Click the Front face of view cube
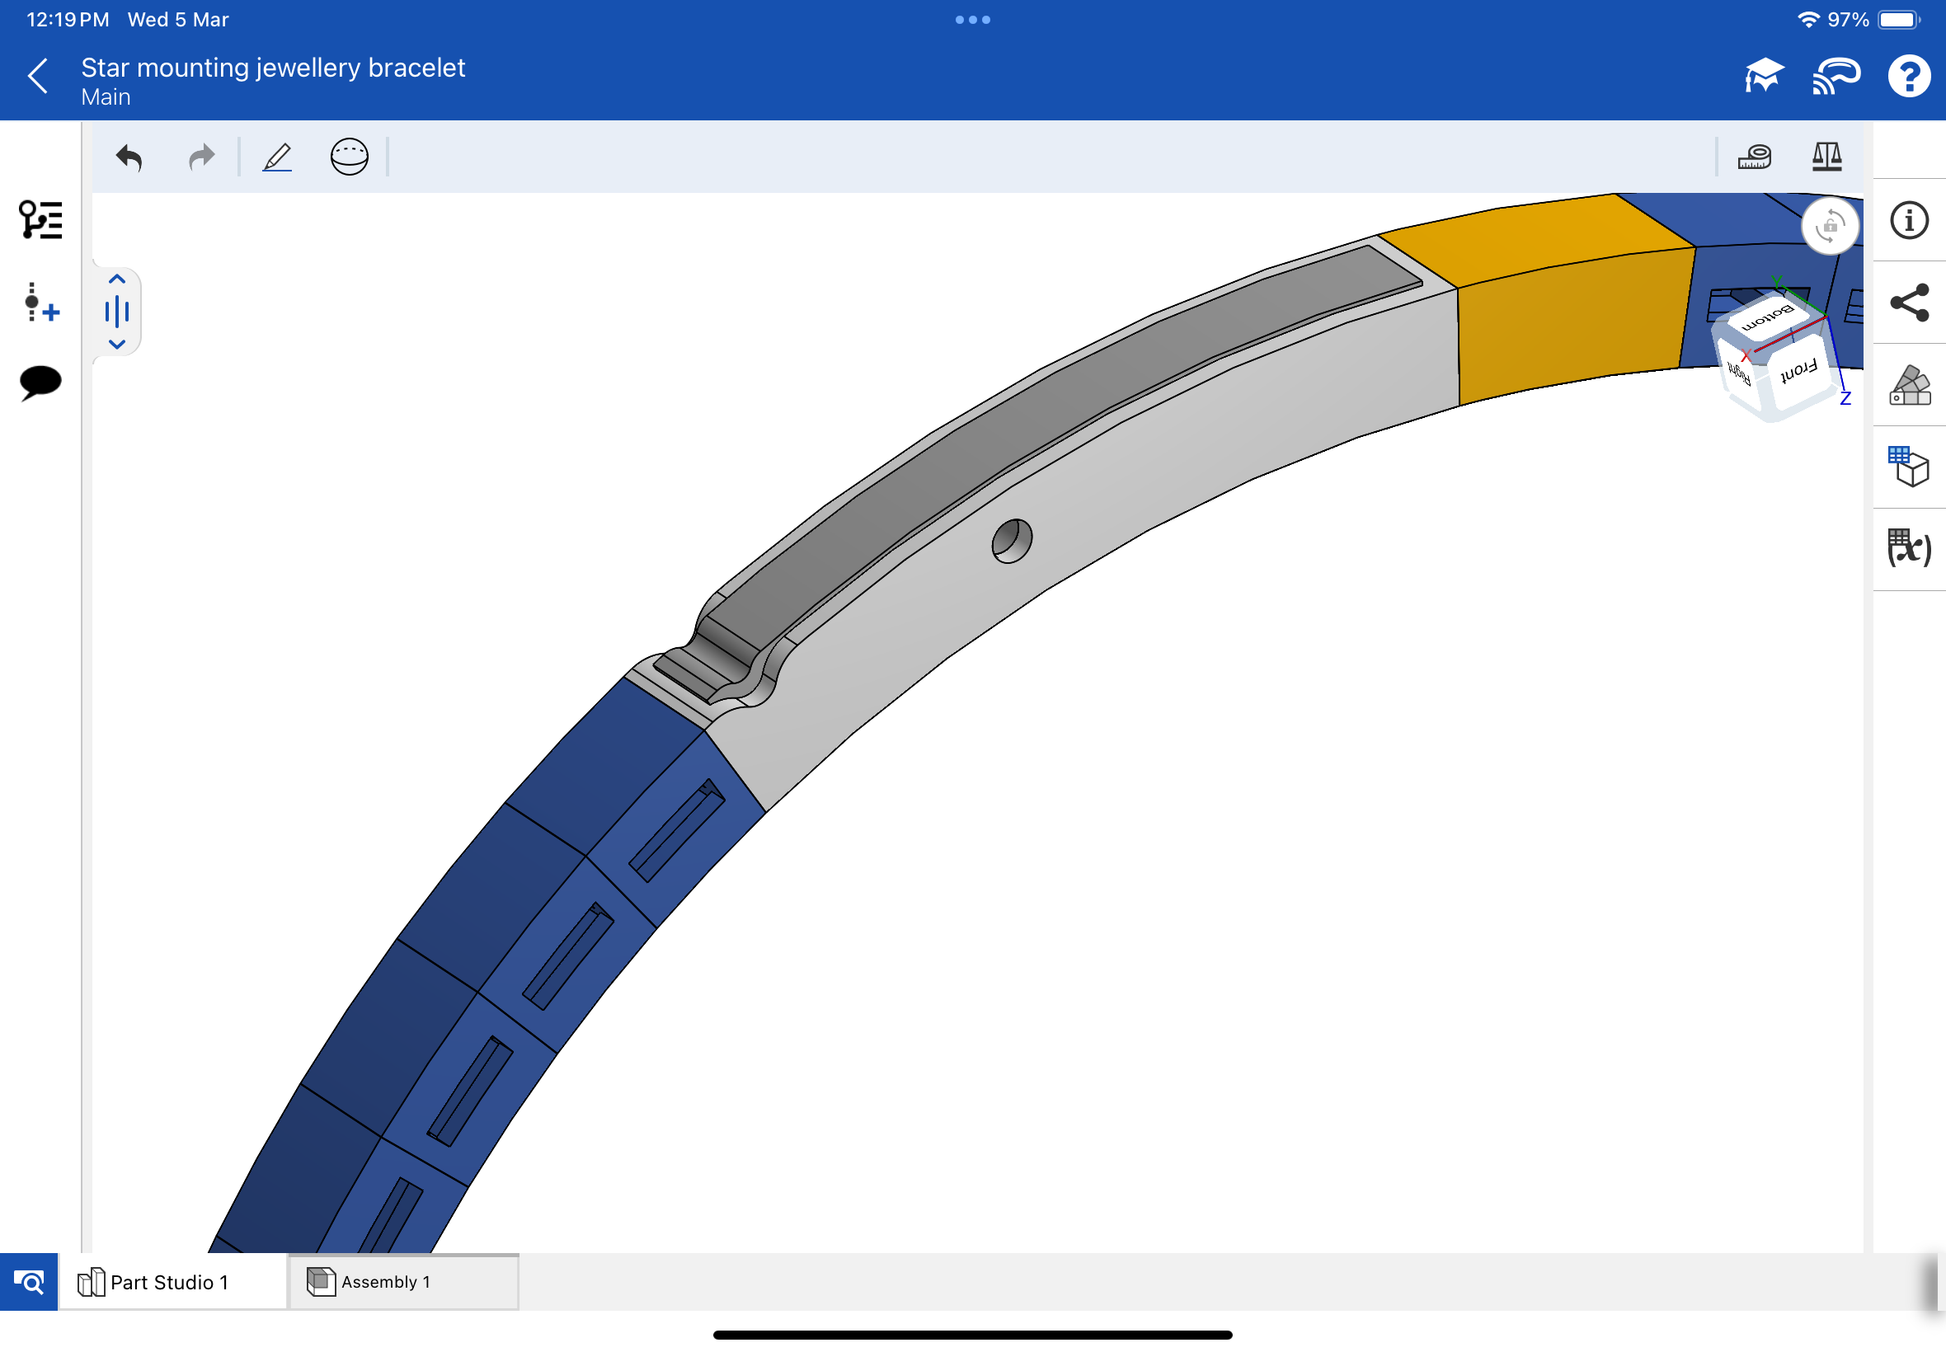Image resolution: width=1946 pixels, height=1352 pixels. click(x=1799, y=373)
